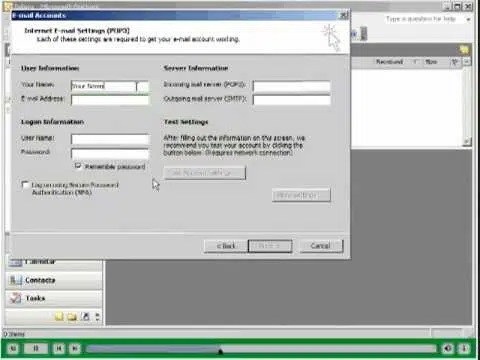
Task: Close the E-mail Accounts dialog with X
Action: coord(343,15)
